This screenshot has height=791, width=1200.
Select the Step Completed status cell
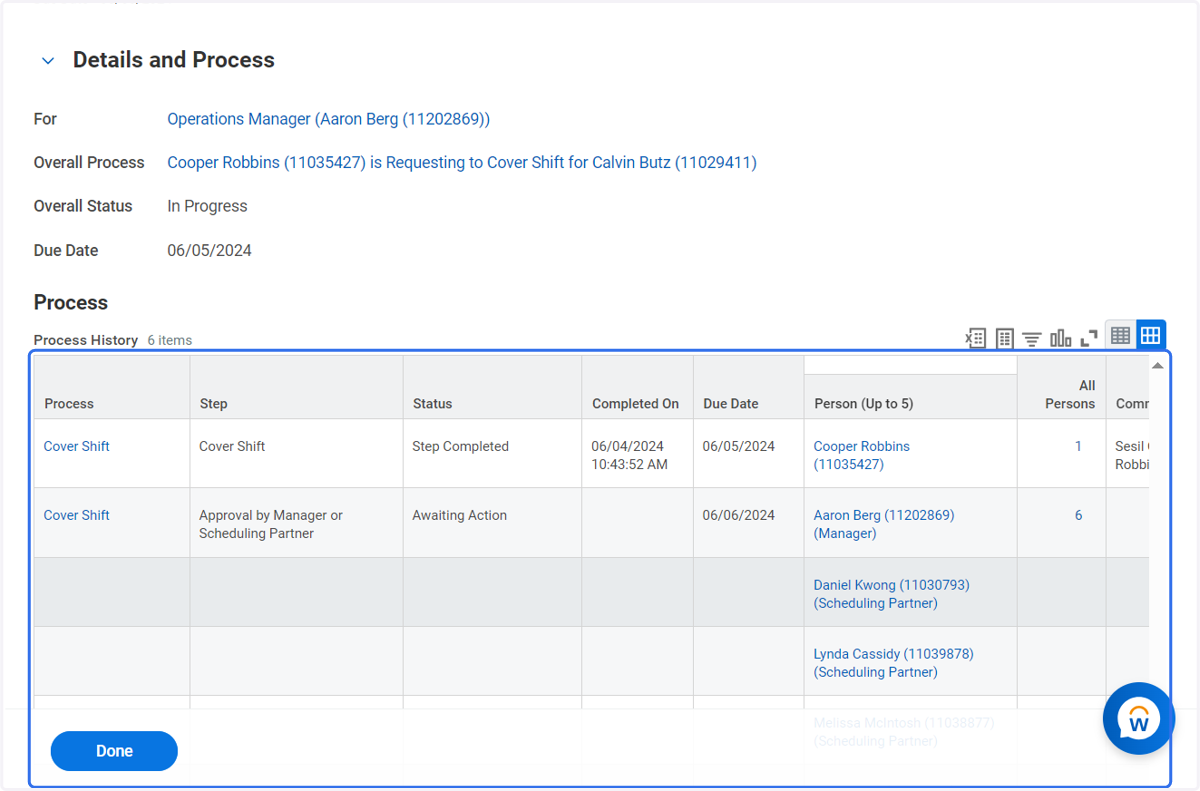493,453
